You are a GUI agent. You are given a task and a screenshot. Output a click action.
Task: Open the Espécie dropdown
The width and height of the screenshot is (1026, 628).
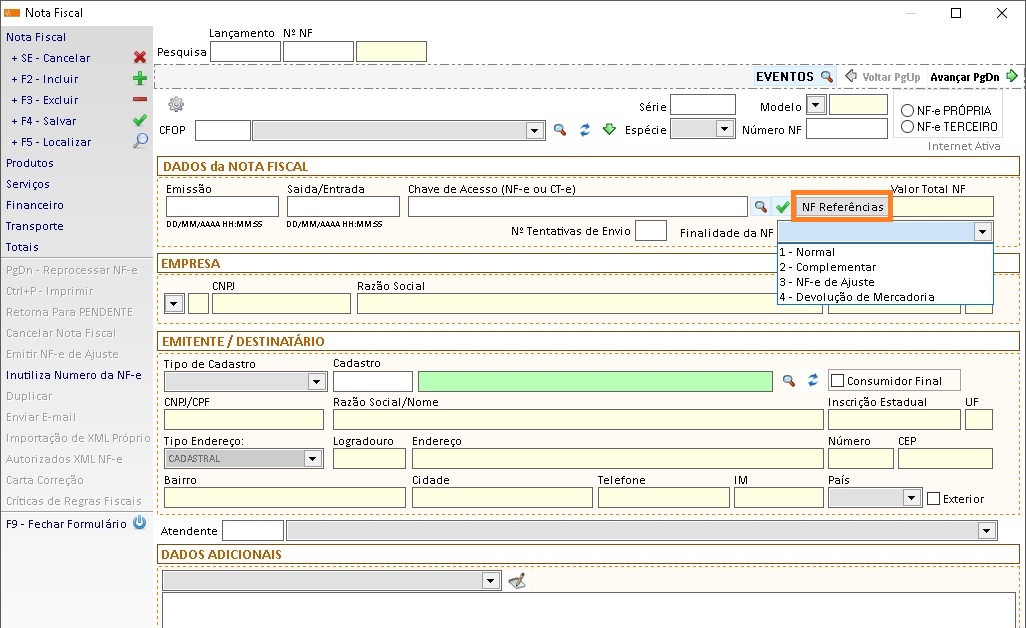[724, 129]
